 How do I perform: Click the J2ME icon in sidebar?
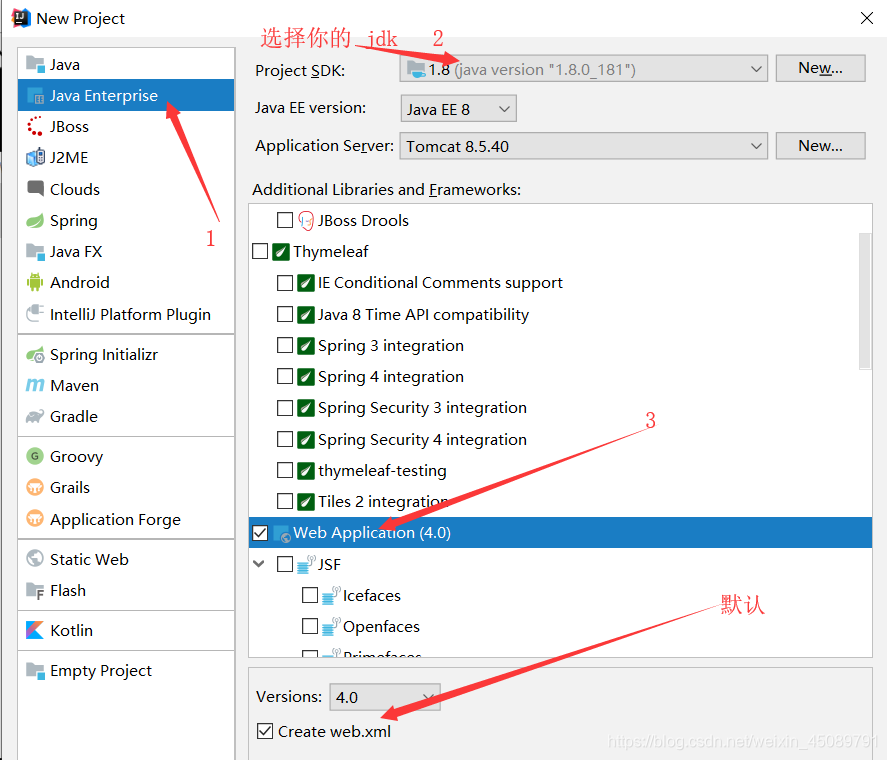[35, 157]
